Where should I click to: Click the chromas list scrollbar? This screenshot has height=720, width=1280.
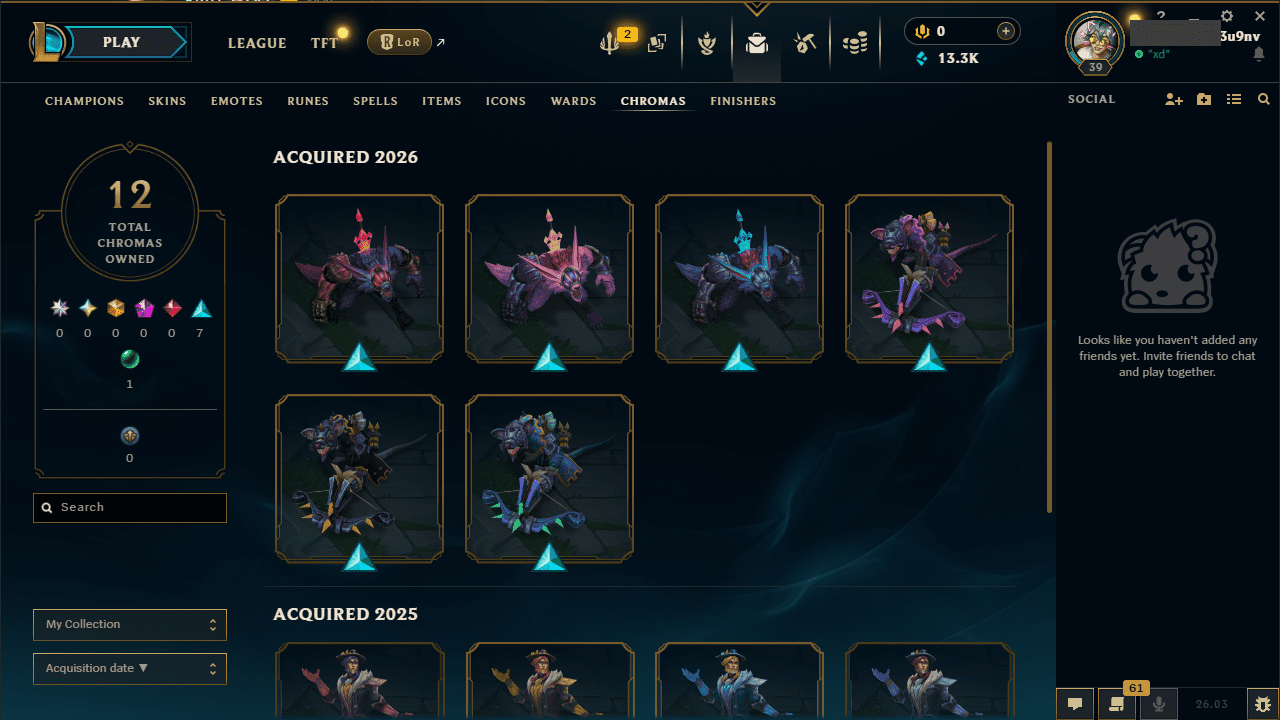(1049, 327)
